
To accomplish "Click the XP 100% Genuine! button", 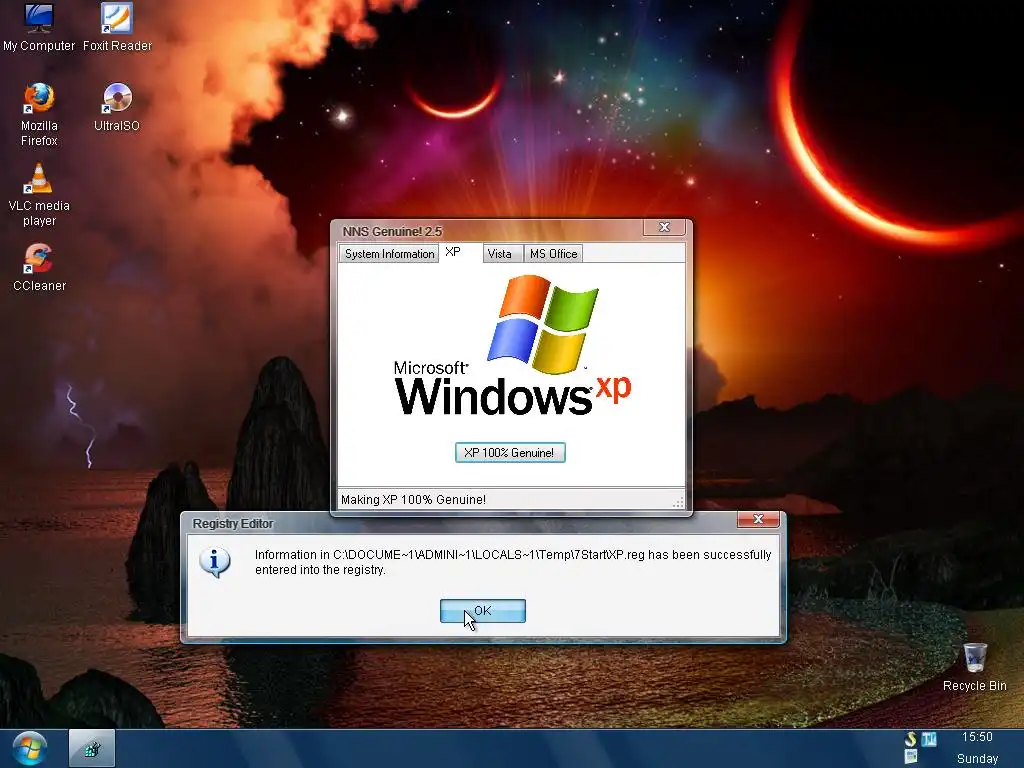I will point(510,453).
